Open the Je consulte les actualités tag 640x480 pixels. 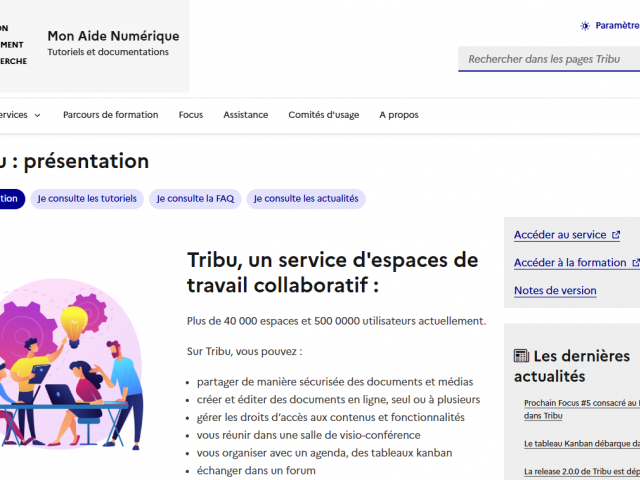306,199
